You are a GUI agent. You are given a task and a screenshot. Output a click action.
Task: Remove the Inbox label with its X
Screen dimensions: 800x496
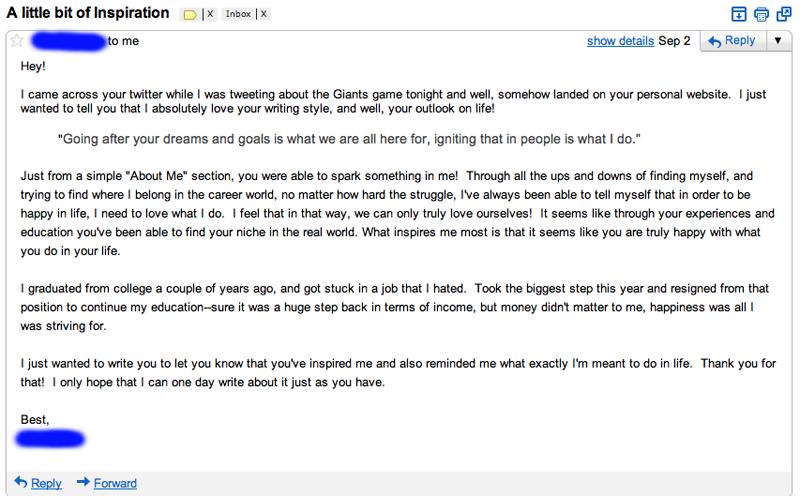point(264,14)
